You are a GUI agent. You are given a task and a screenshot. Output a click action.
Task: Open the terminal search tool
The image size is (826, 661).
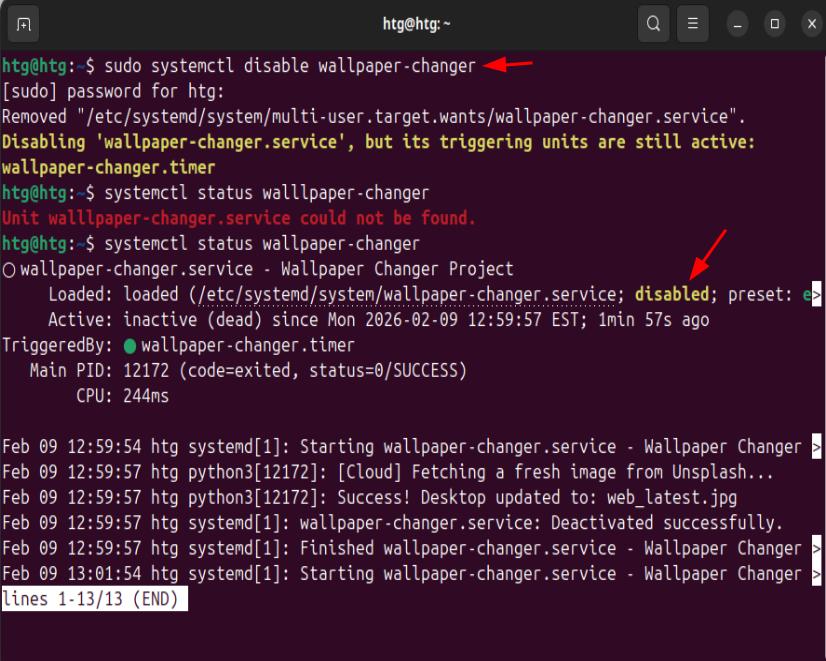653,24
